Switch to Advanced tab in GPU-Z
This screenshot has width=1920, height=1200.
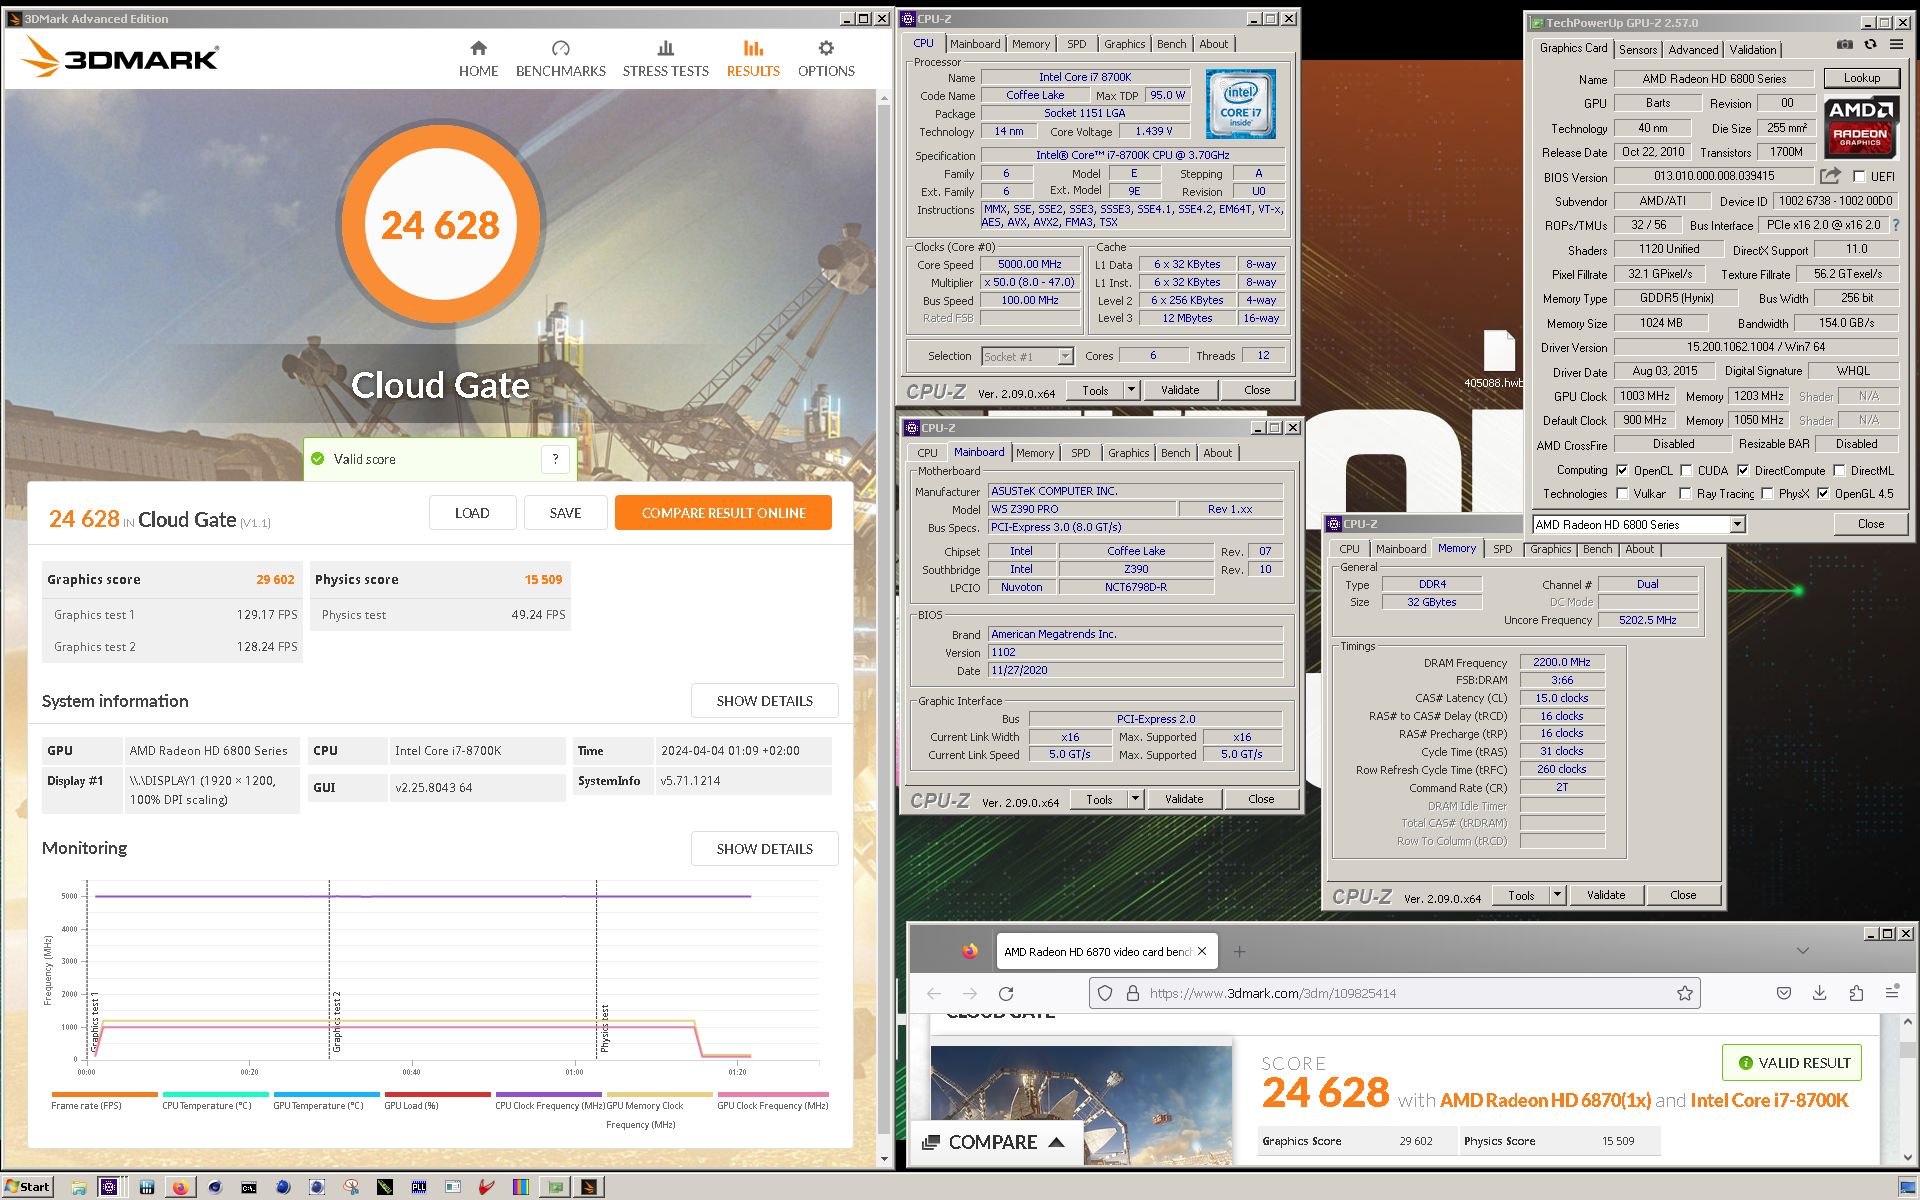point(1693,49)
